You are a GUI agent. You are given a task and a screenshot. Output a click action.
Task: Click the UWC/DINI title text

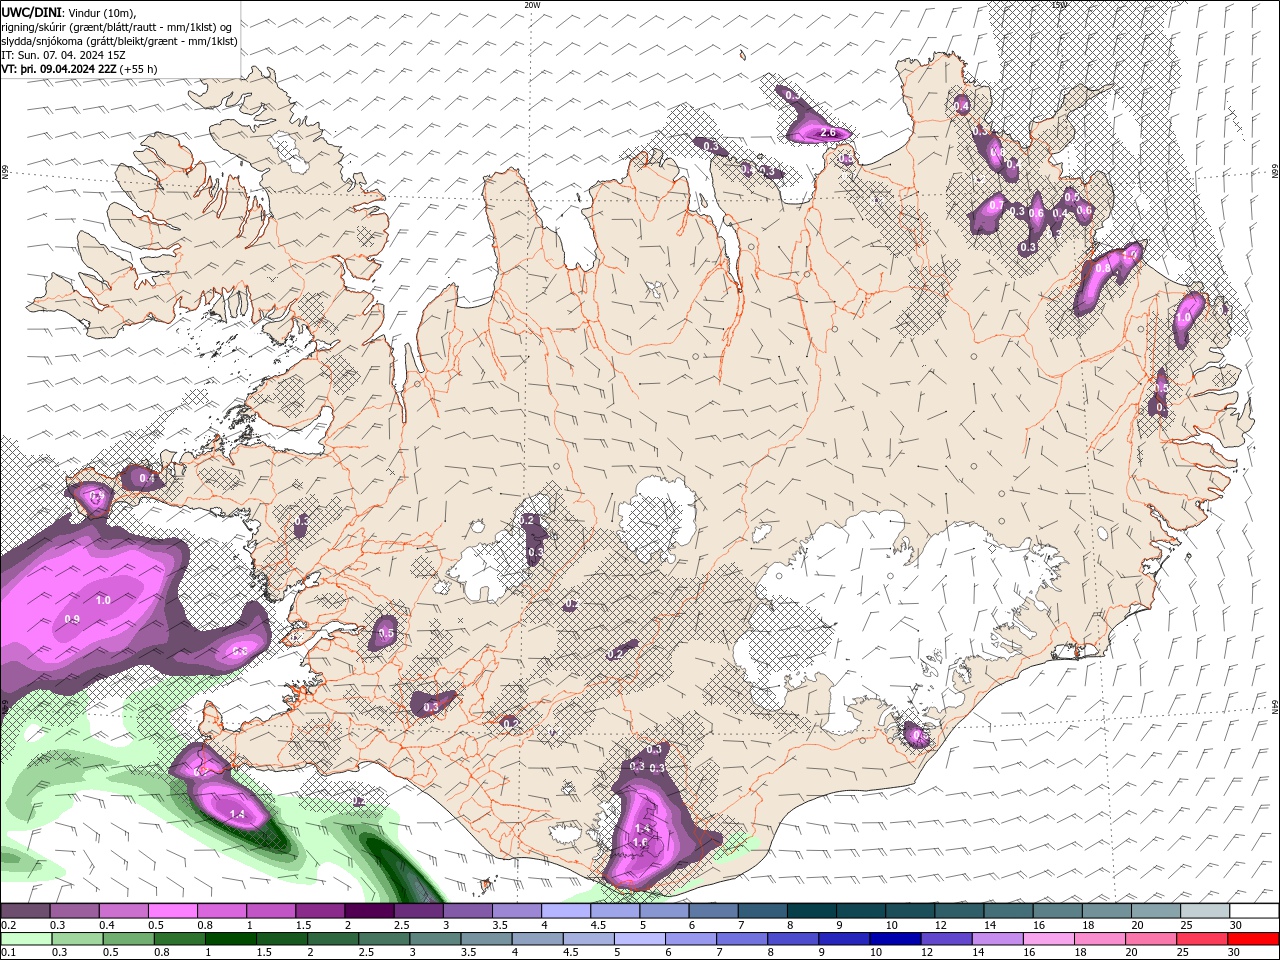pyautogui.click(x=31, y=12)
